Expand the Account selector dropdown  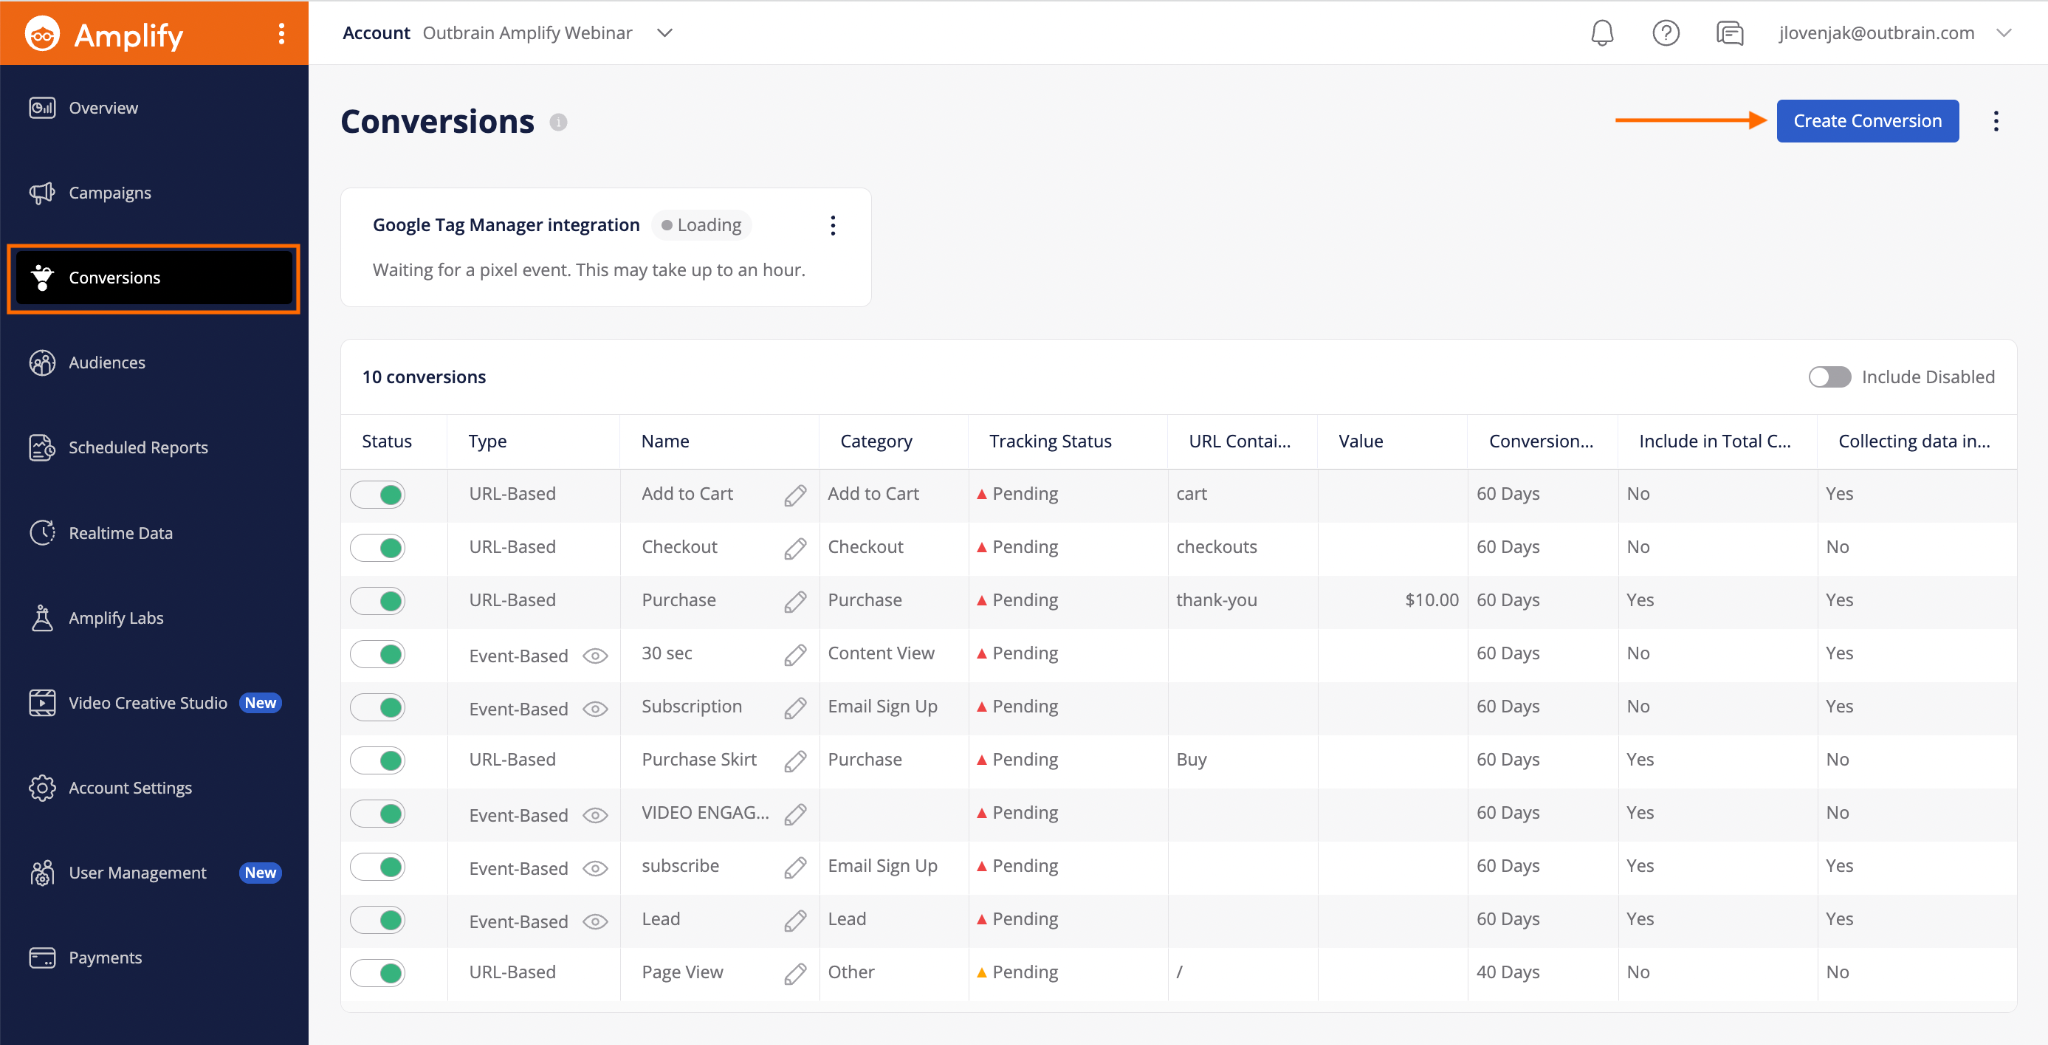(x=664, y=33)
